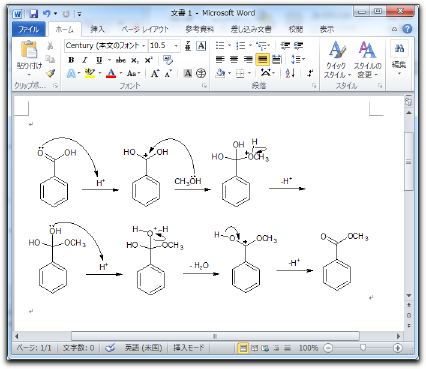Image resolution: width=426 pixels, height=369 pixels.
Task: Click the Zoom In plus button
Action: click(398, 348)
